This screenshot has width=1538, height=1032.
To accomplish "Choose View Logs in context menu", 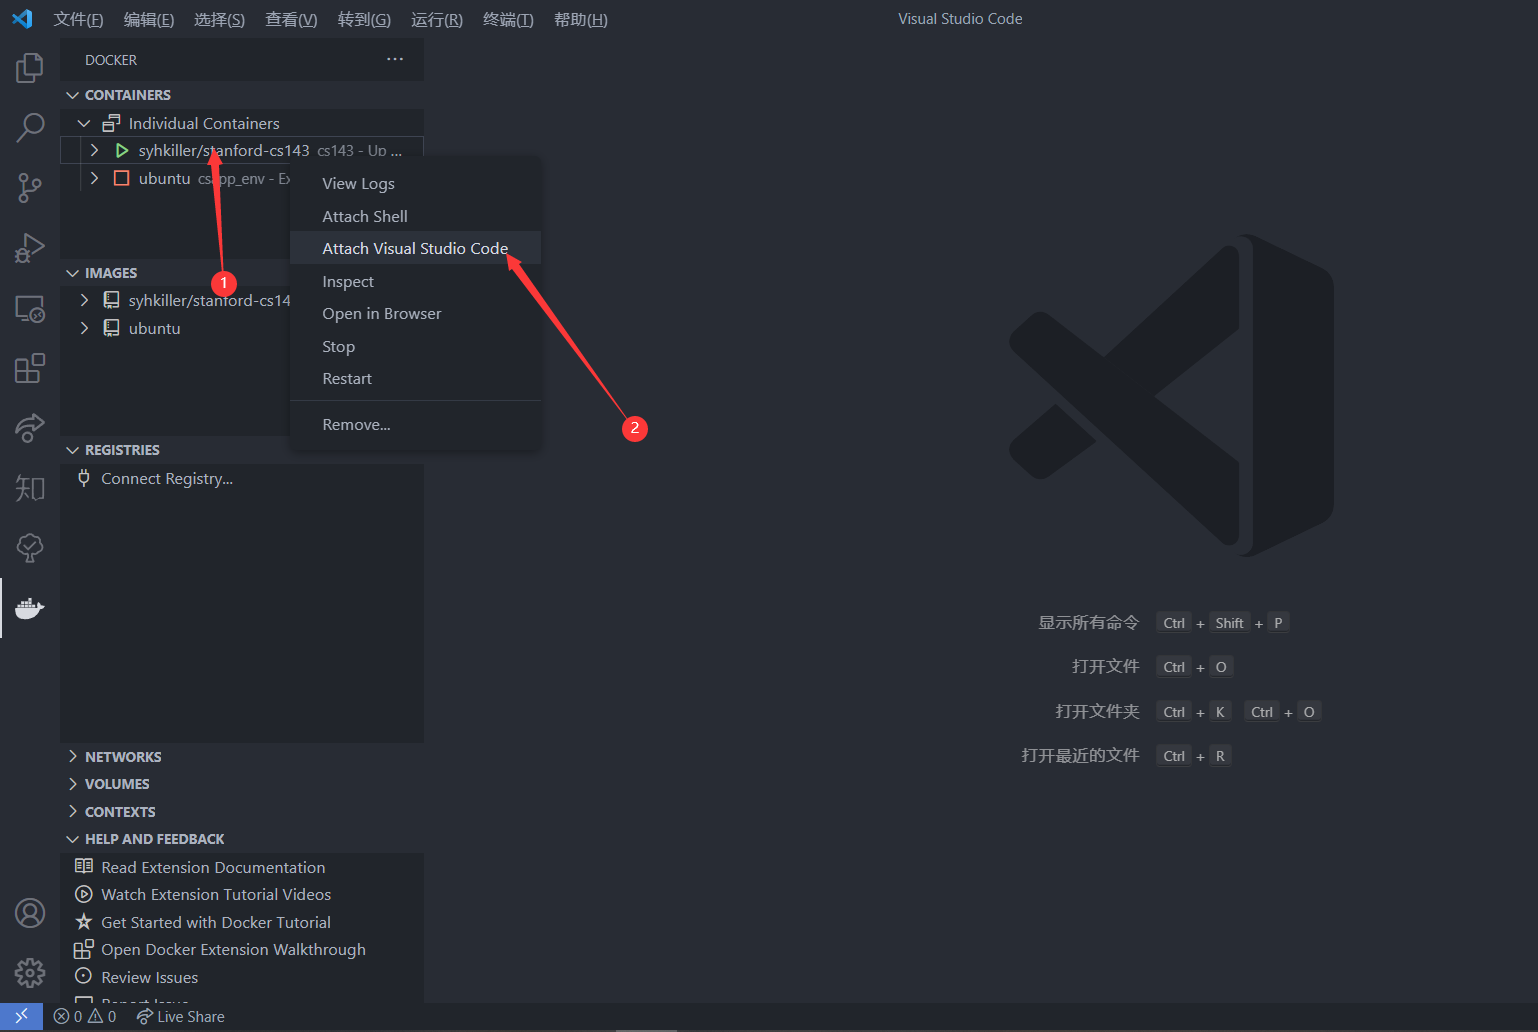I will point(415,184).
